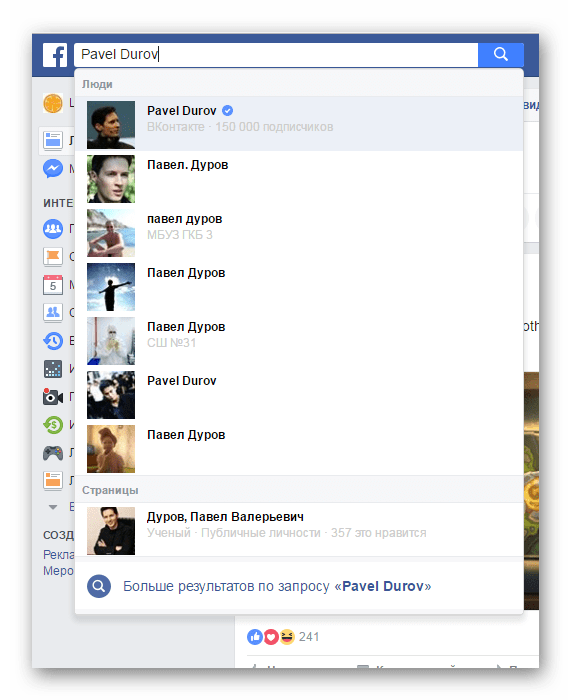Open the News Feed sidebar icon

pos(53,141)
